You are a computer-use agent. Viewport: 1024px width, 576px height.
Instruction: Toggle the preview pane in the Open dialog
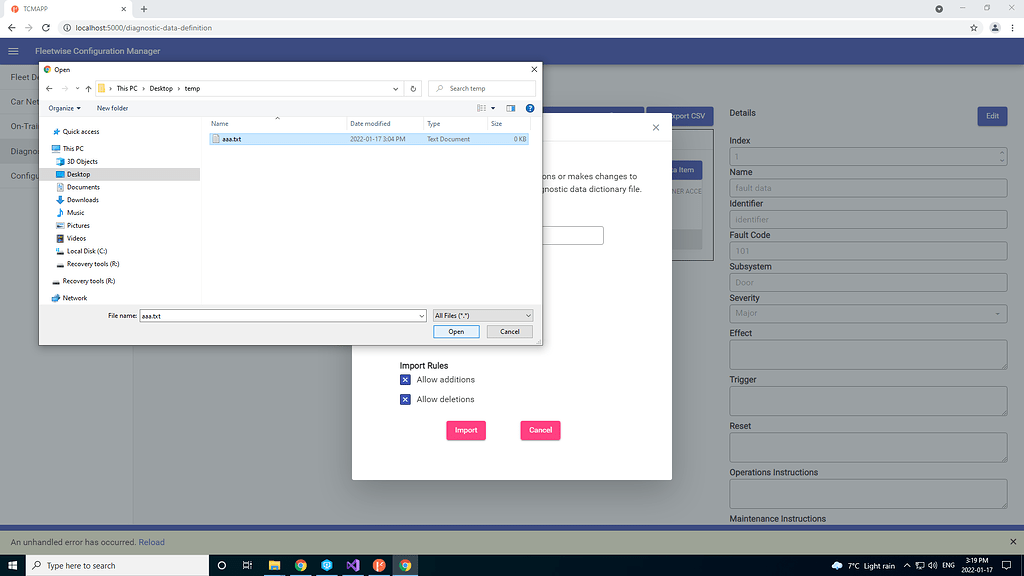[x=511, y=108]
